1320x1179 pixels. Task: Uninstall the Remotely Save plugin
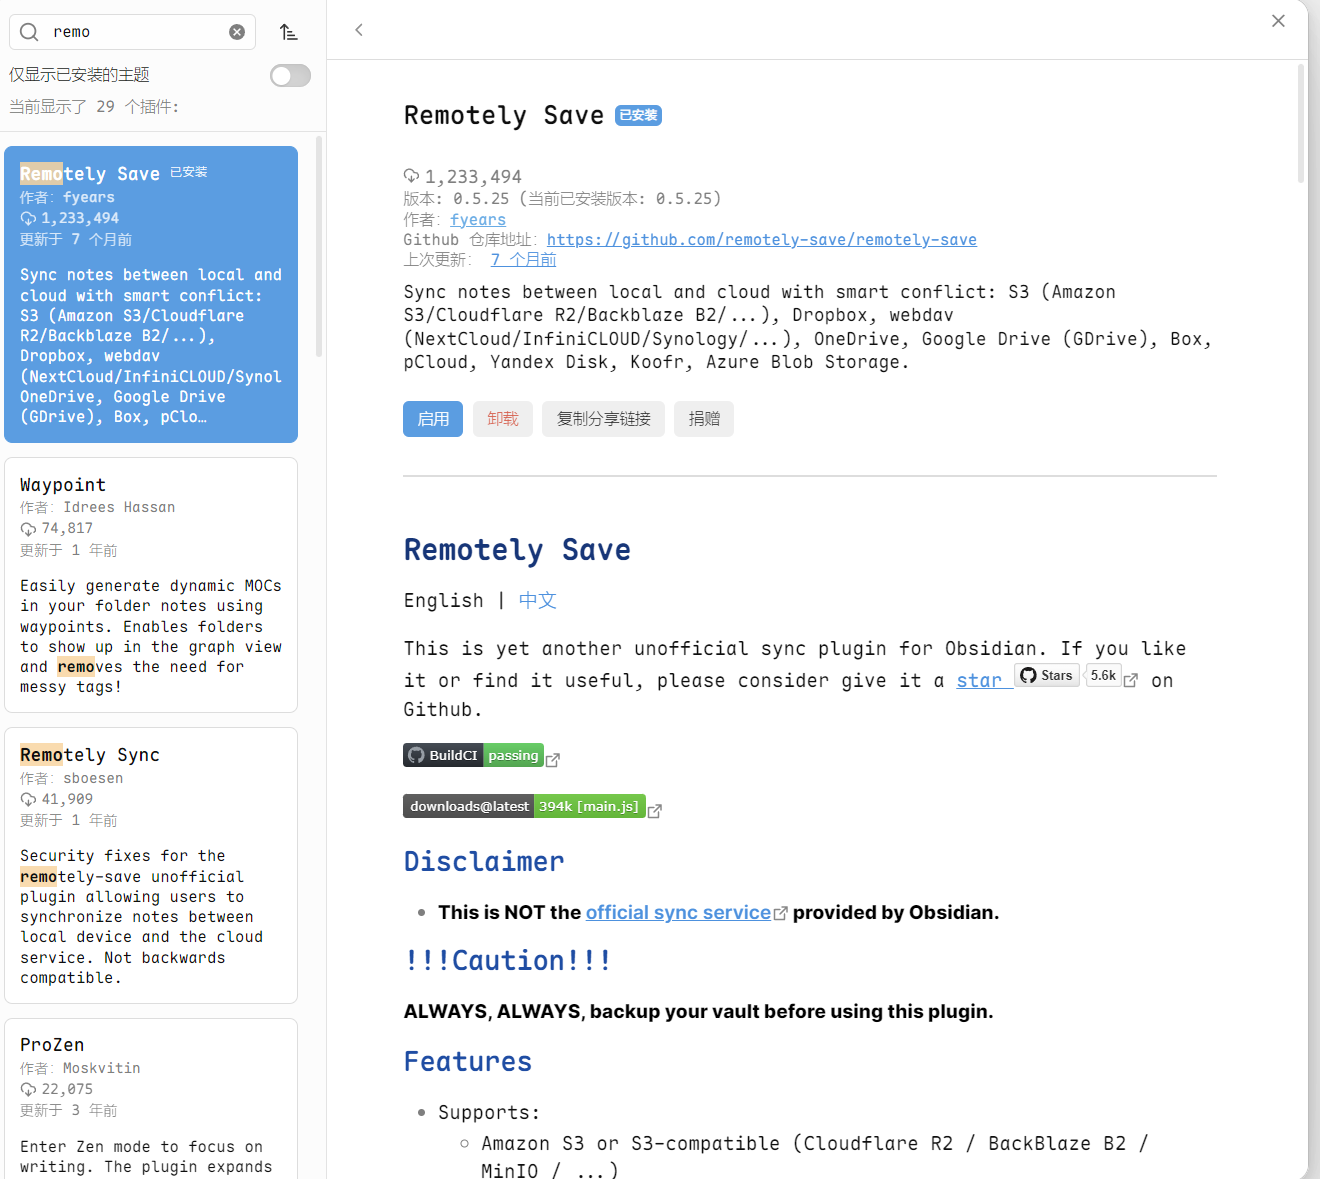point(502,419)
